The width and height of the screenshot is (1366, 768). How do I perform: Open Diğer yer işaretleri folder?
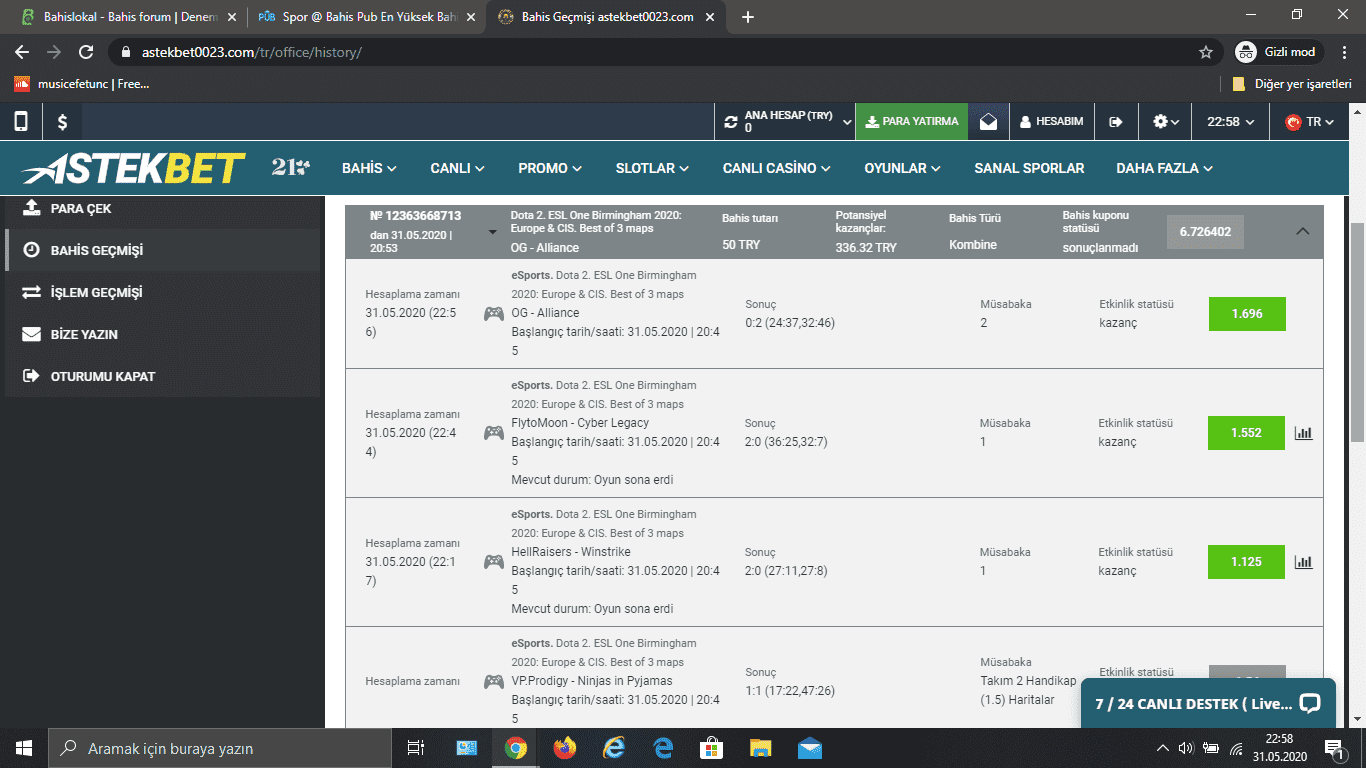pos(1291,84)
